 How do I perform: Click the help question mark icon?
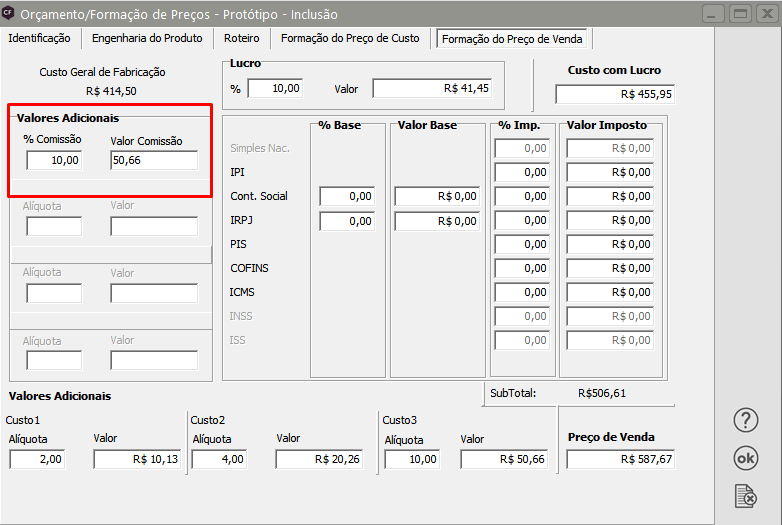[745, 420]
